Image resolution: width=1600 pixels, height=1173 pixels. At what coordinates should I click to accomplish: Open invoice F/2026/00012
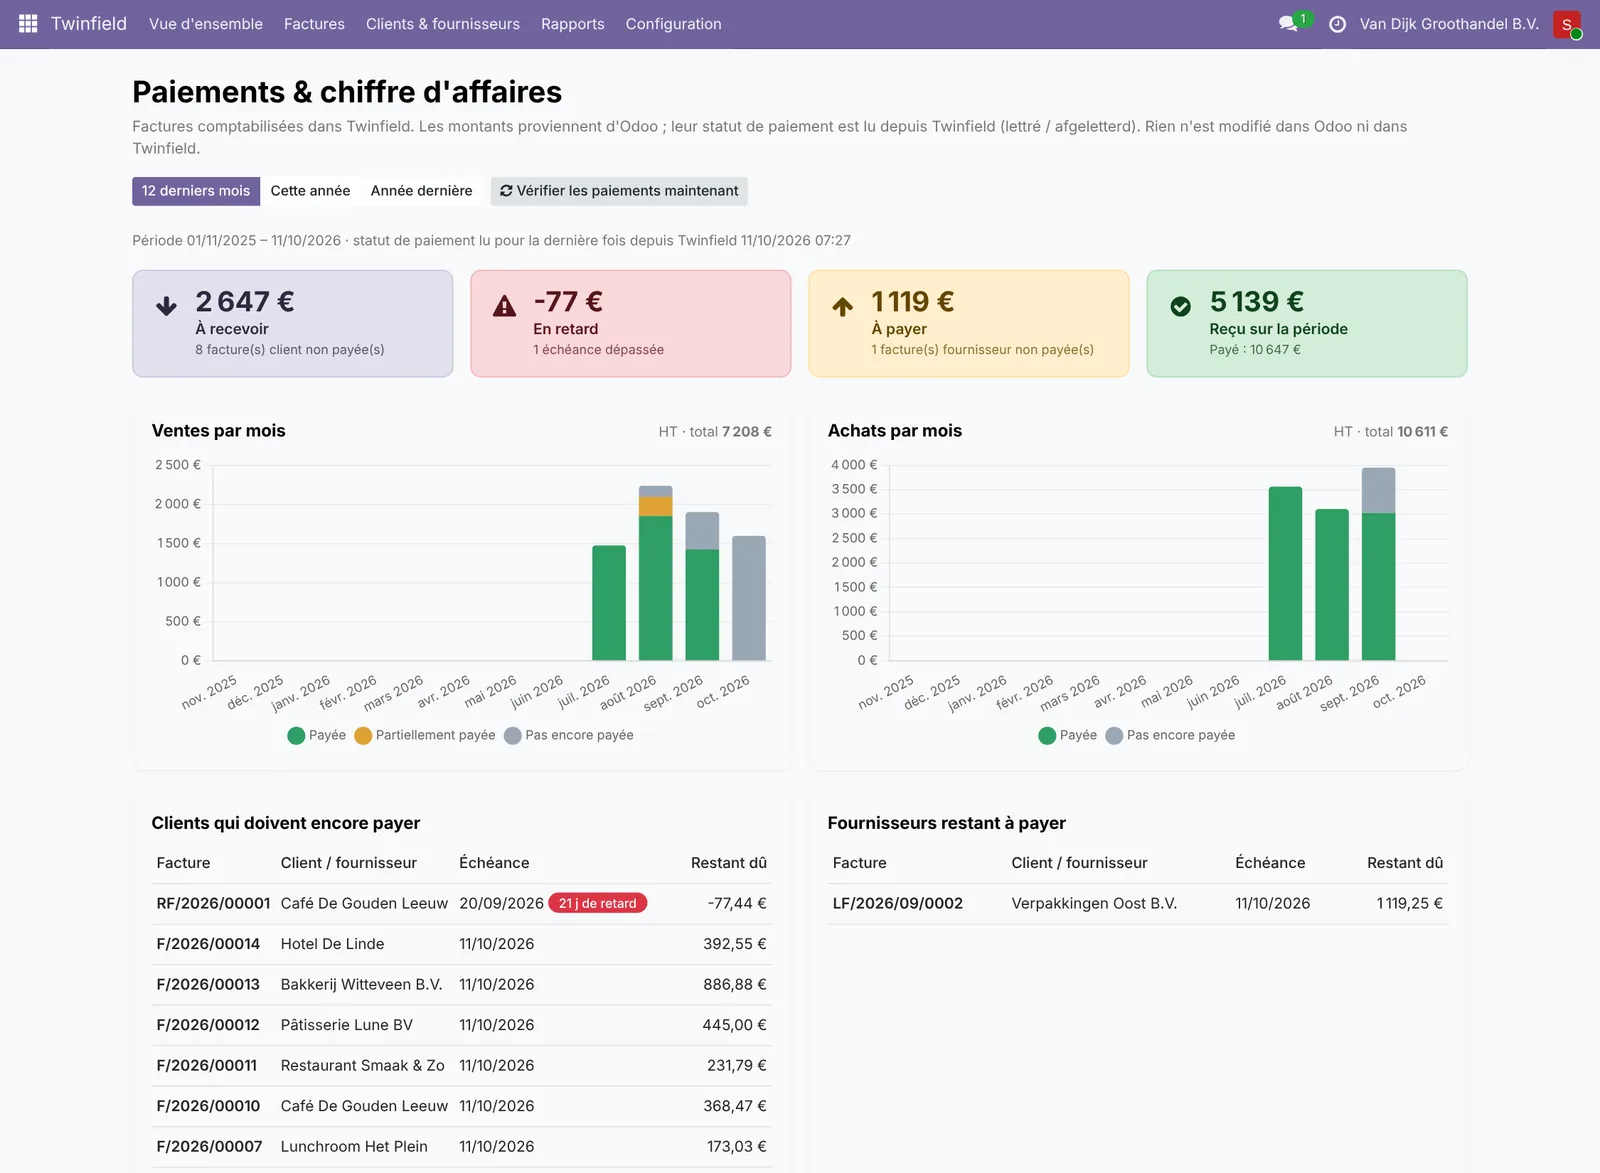(208, 1025)
